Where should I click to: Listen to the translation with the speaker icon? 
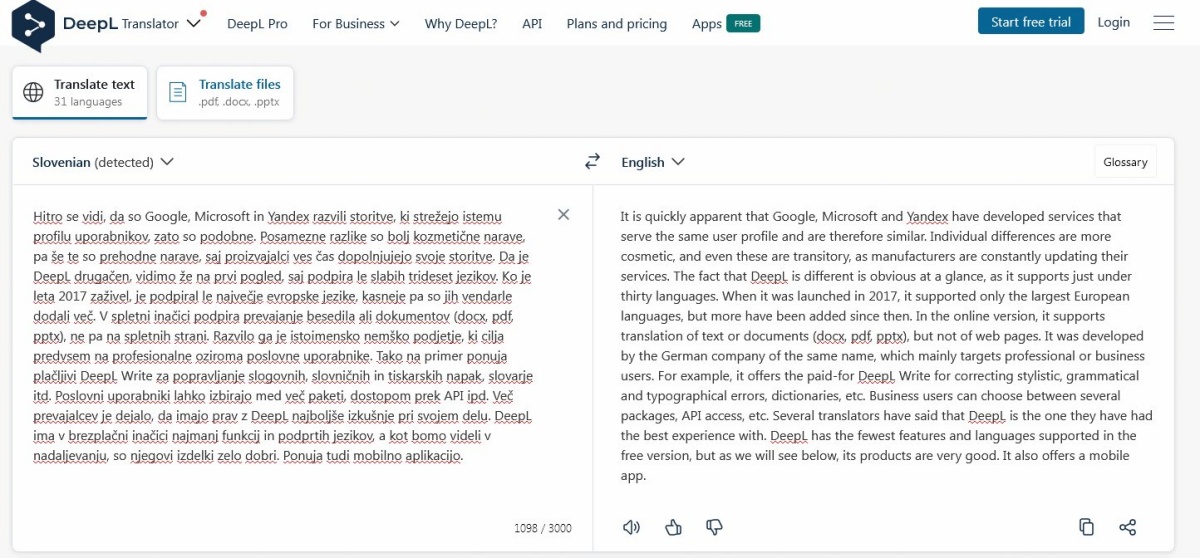[631, 527]
